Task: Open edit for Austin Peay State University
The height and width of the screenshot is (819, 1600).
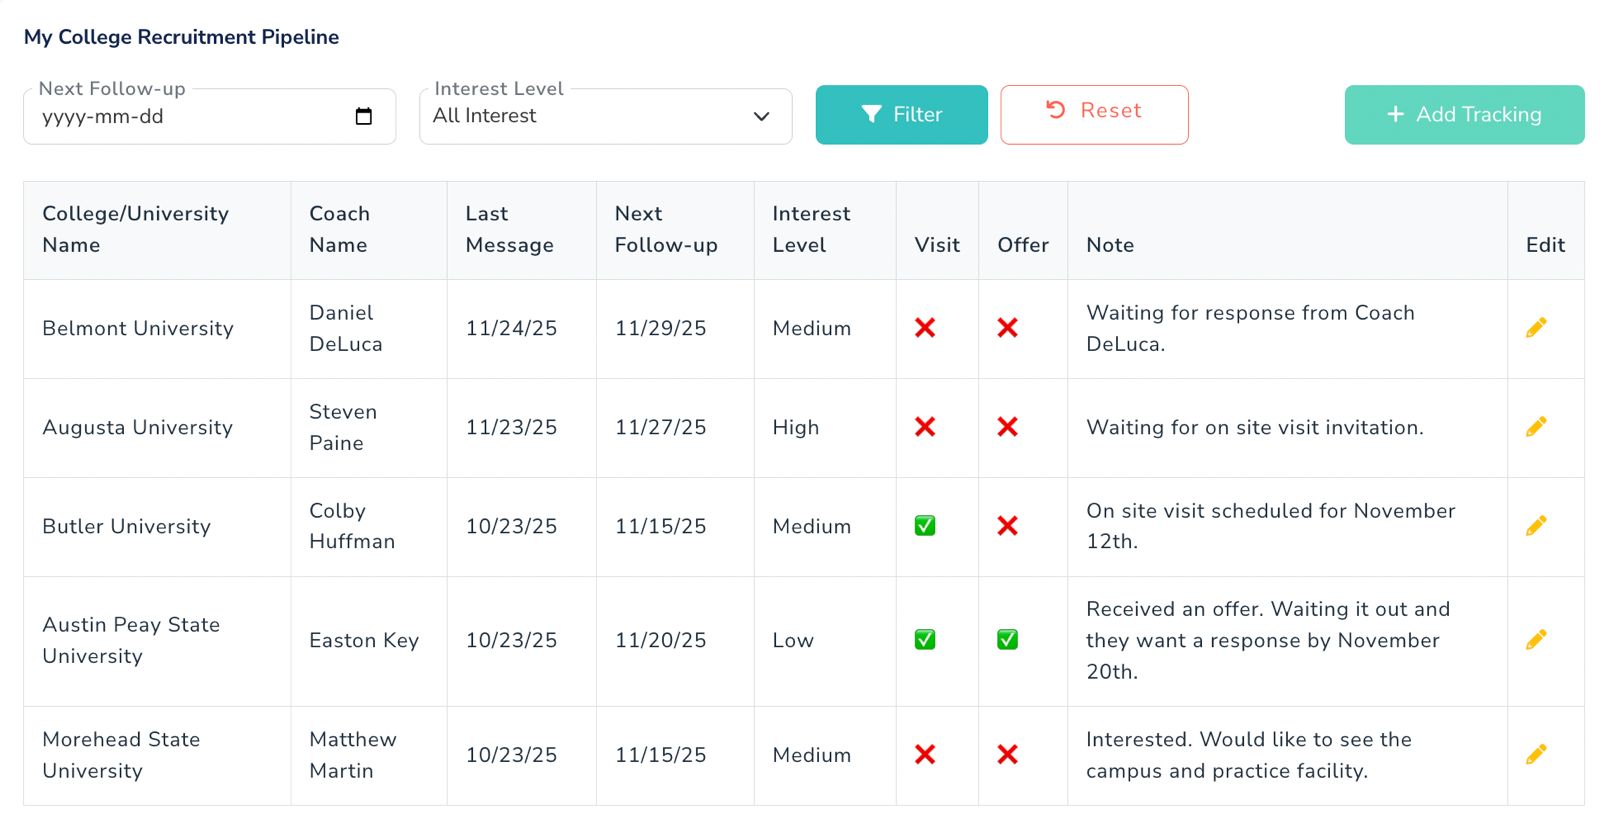Action: (x=1536, y=640)
